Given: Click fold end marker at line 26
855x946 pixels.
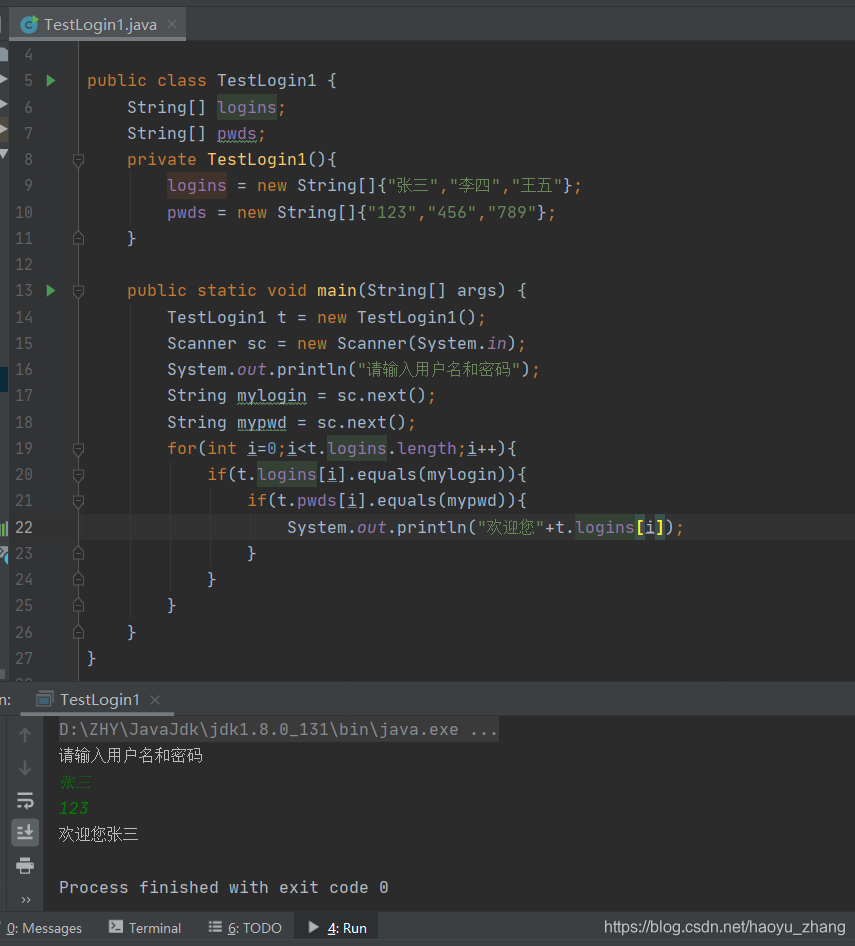Looking at the screenshot, I should pos(78,632).
